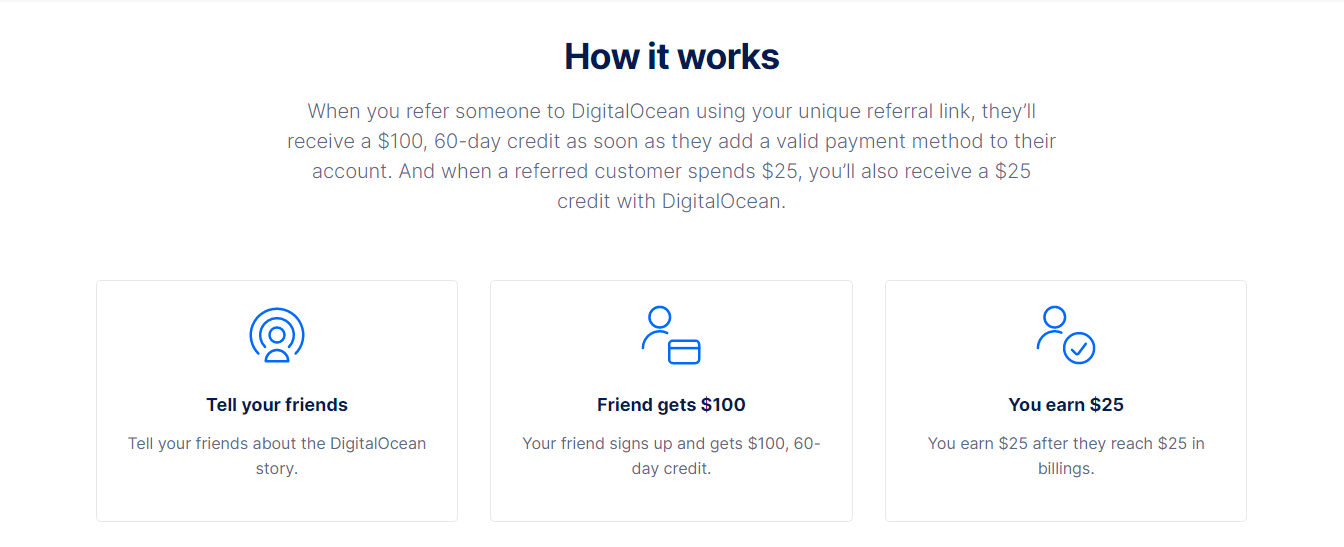Click the "How it works" heading
The width and height of the screenshot is (1344, 547).
672,56
